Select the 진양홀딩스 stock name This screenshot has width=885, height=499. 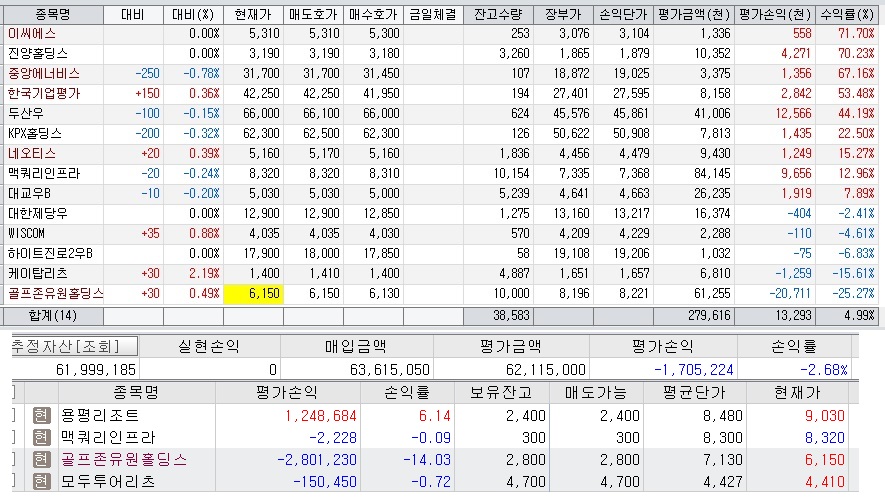click(38, 54)
